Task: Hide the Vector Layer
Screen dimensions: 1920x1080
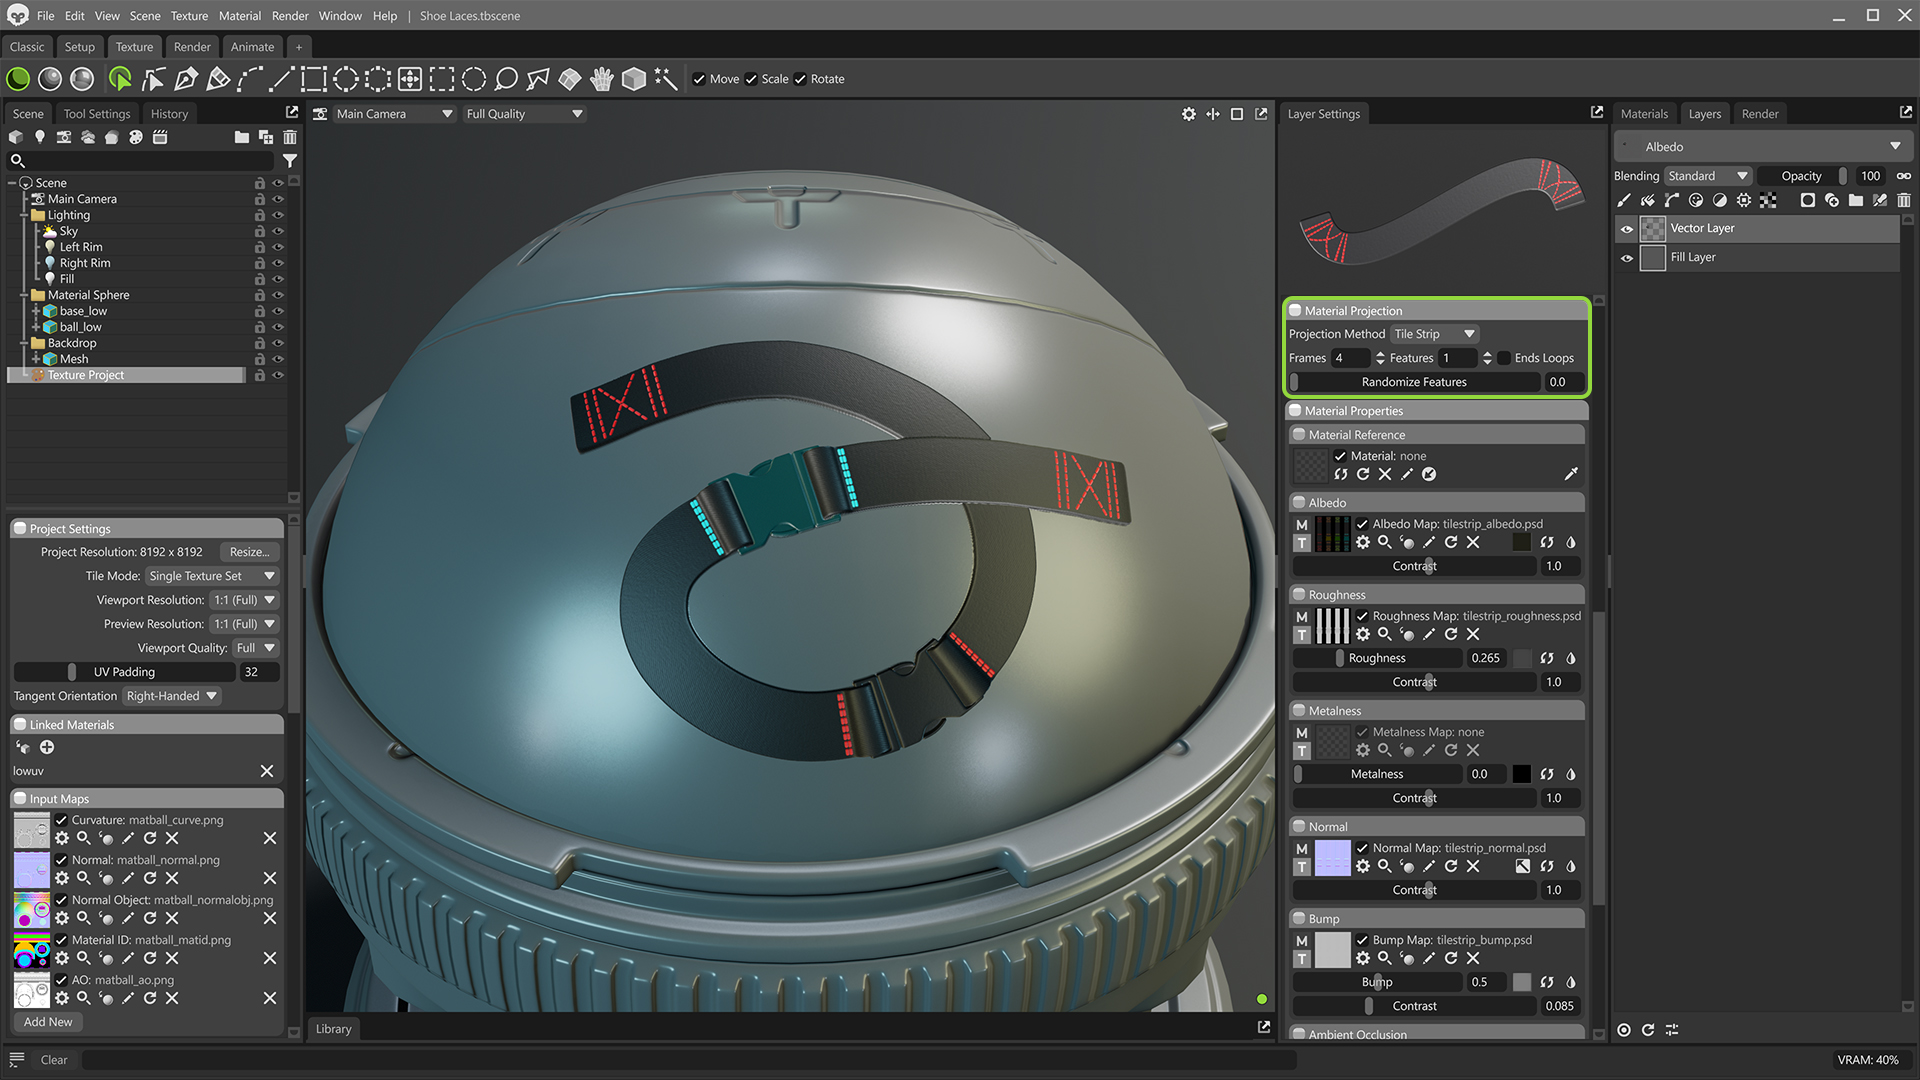Action: [1627, 229]
